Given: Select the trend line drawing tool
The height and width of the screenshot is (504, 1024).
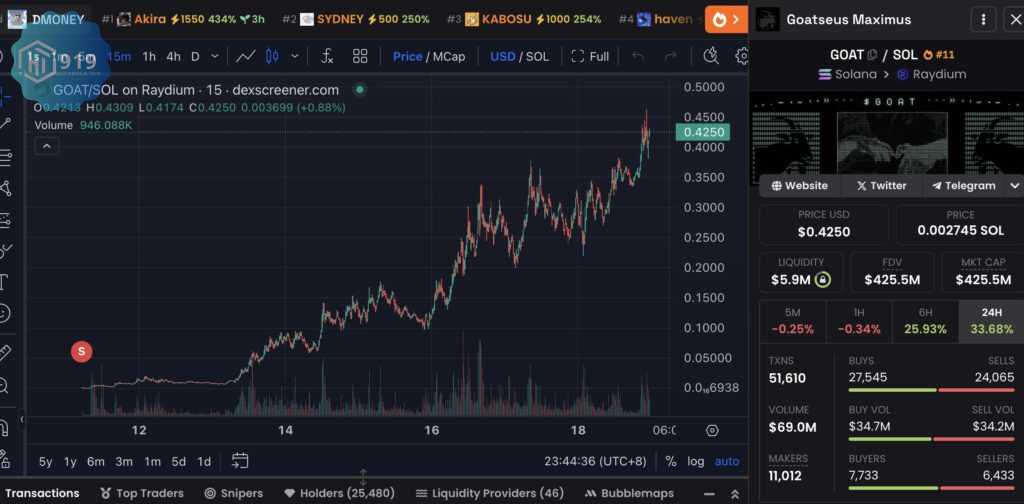Looking at the screenshot, I should coord(5,123).
